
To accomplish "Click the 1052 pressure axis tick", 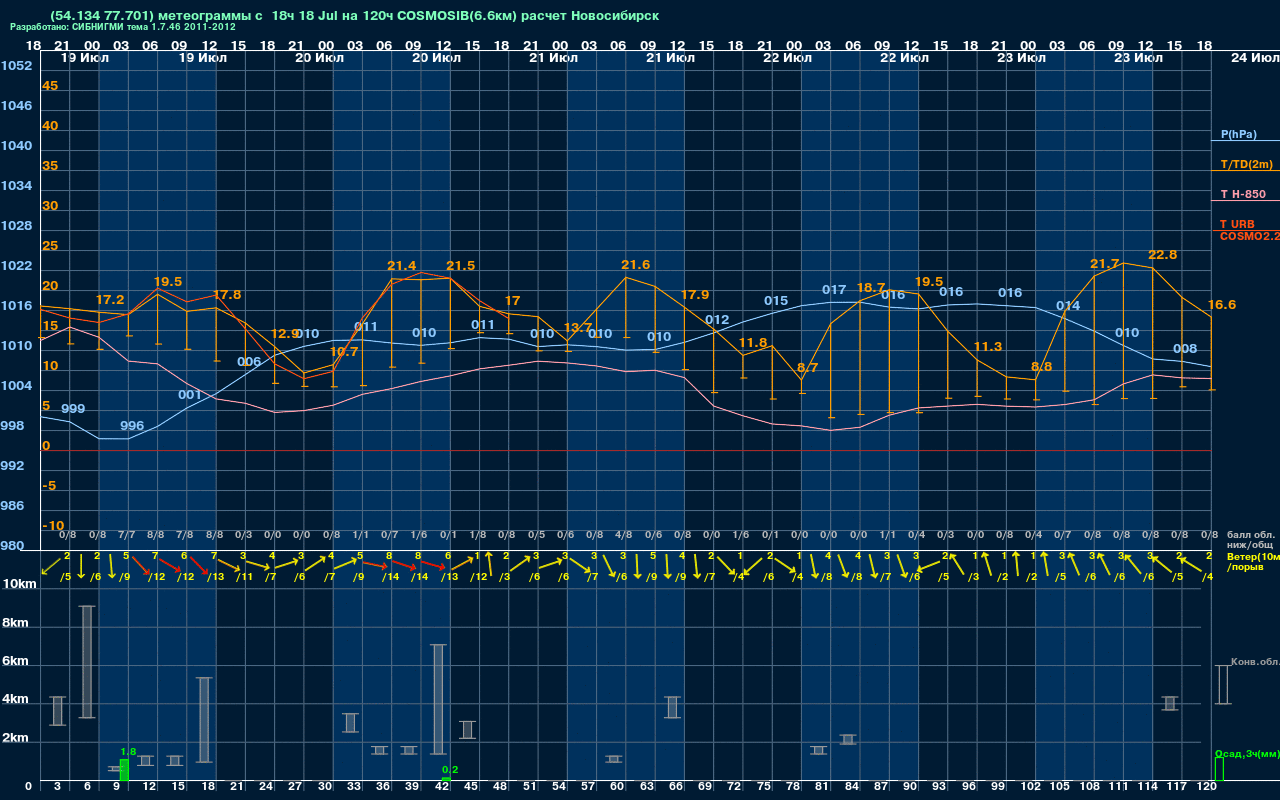I will (x=16, y=66).
